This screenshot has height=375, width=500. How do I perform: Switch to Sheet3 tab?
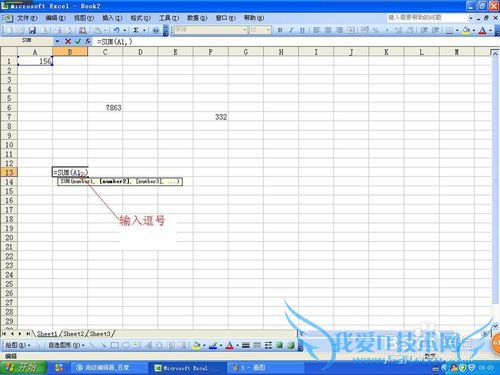100,334
